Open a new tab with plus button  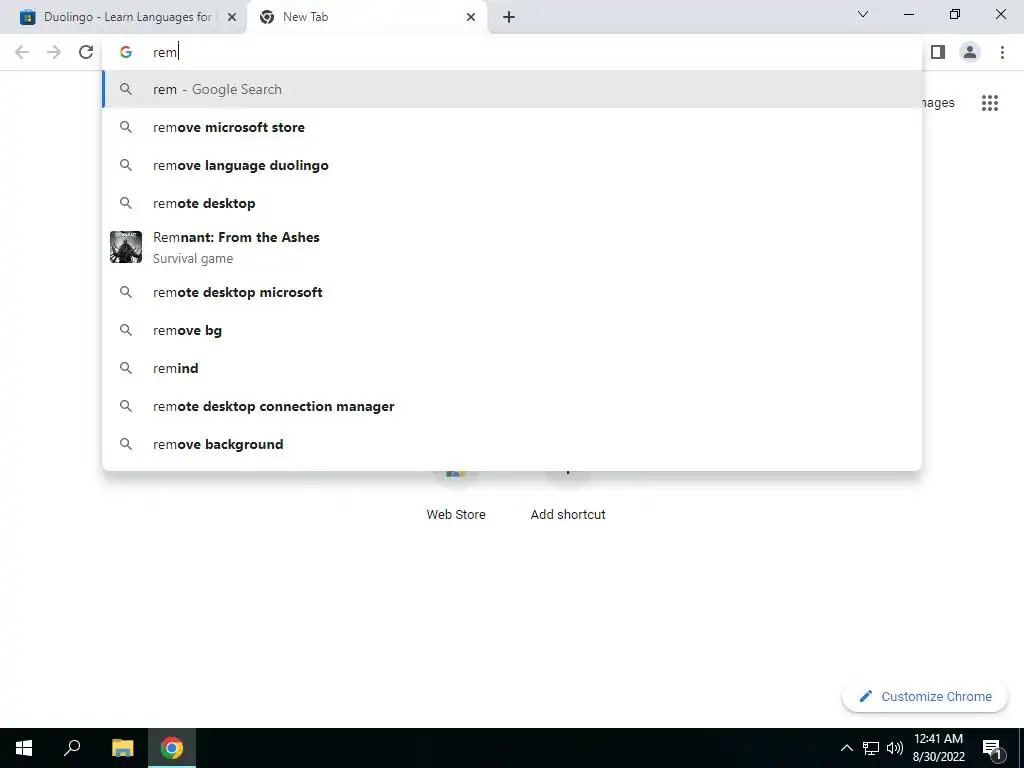pos(509,17)
